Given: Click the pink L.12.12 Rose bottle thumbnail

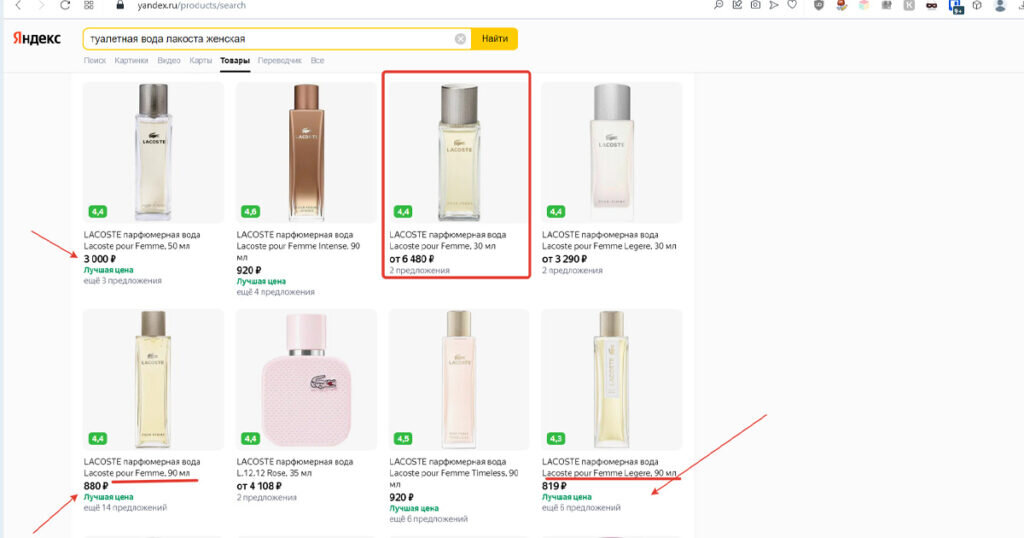Looking at the screenshot, I should pos(305,380).
